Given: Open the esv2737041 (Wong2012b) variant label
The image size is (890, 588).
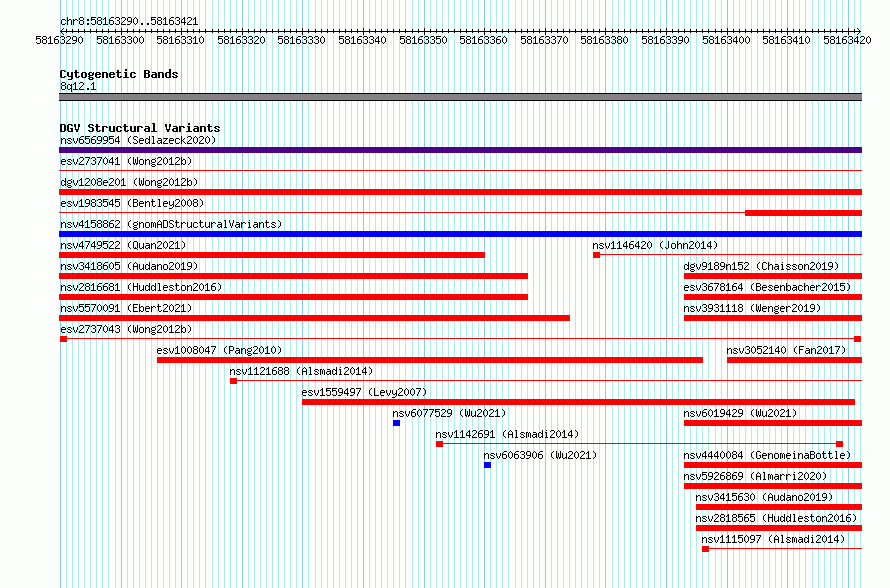Looking at the screenshot, I should (126, 161).
